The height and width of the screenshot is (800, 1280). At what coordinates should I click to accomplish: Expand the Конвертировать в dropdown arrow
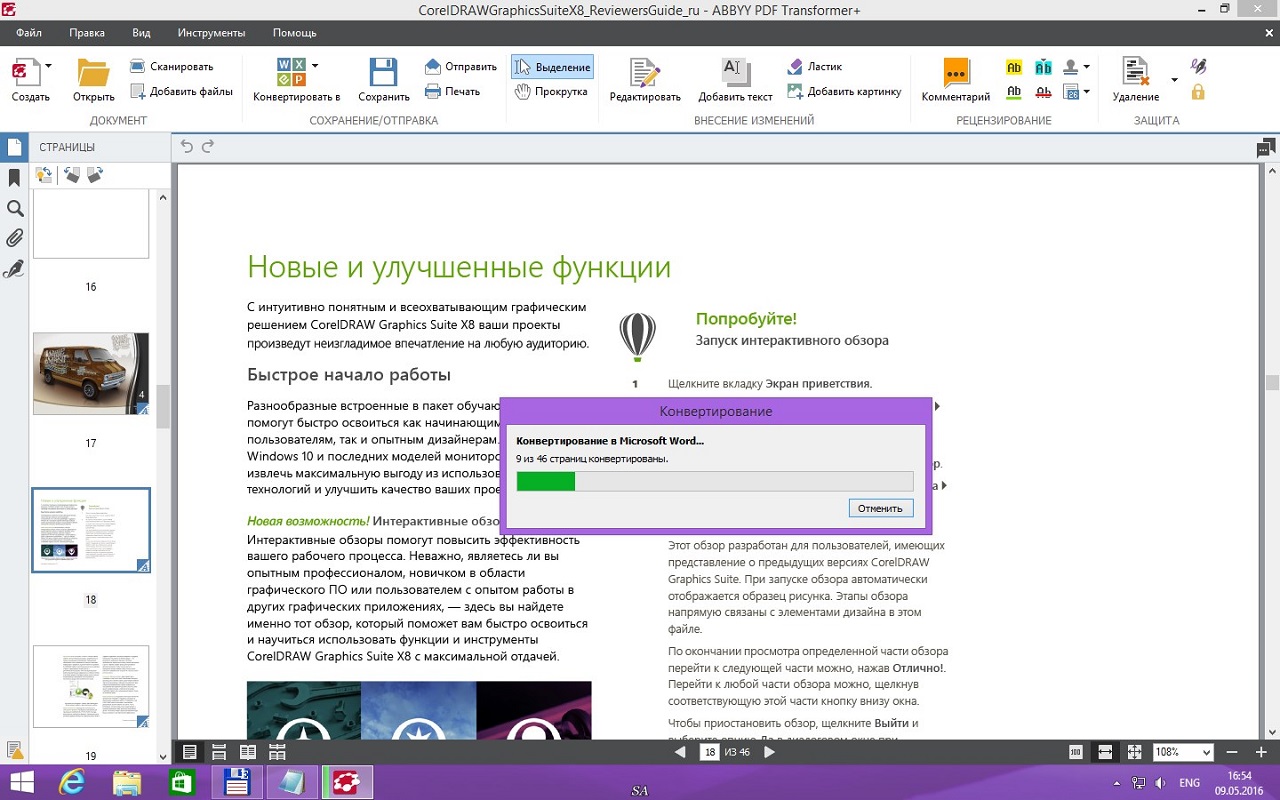(x=315, y=66)
